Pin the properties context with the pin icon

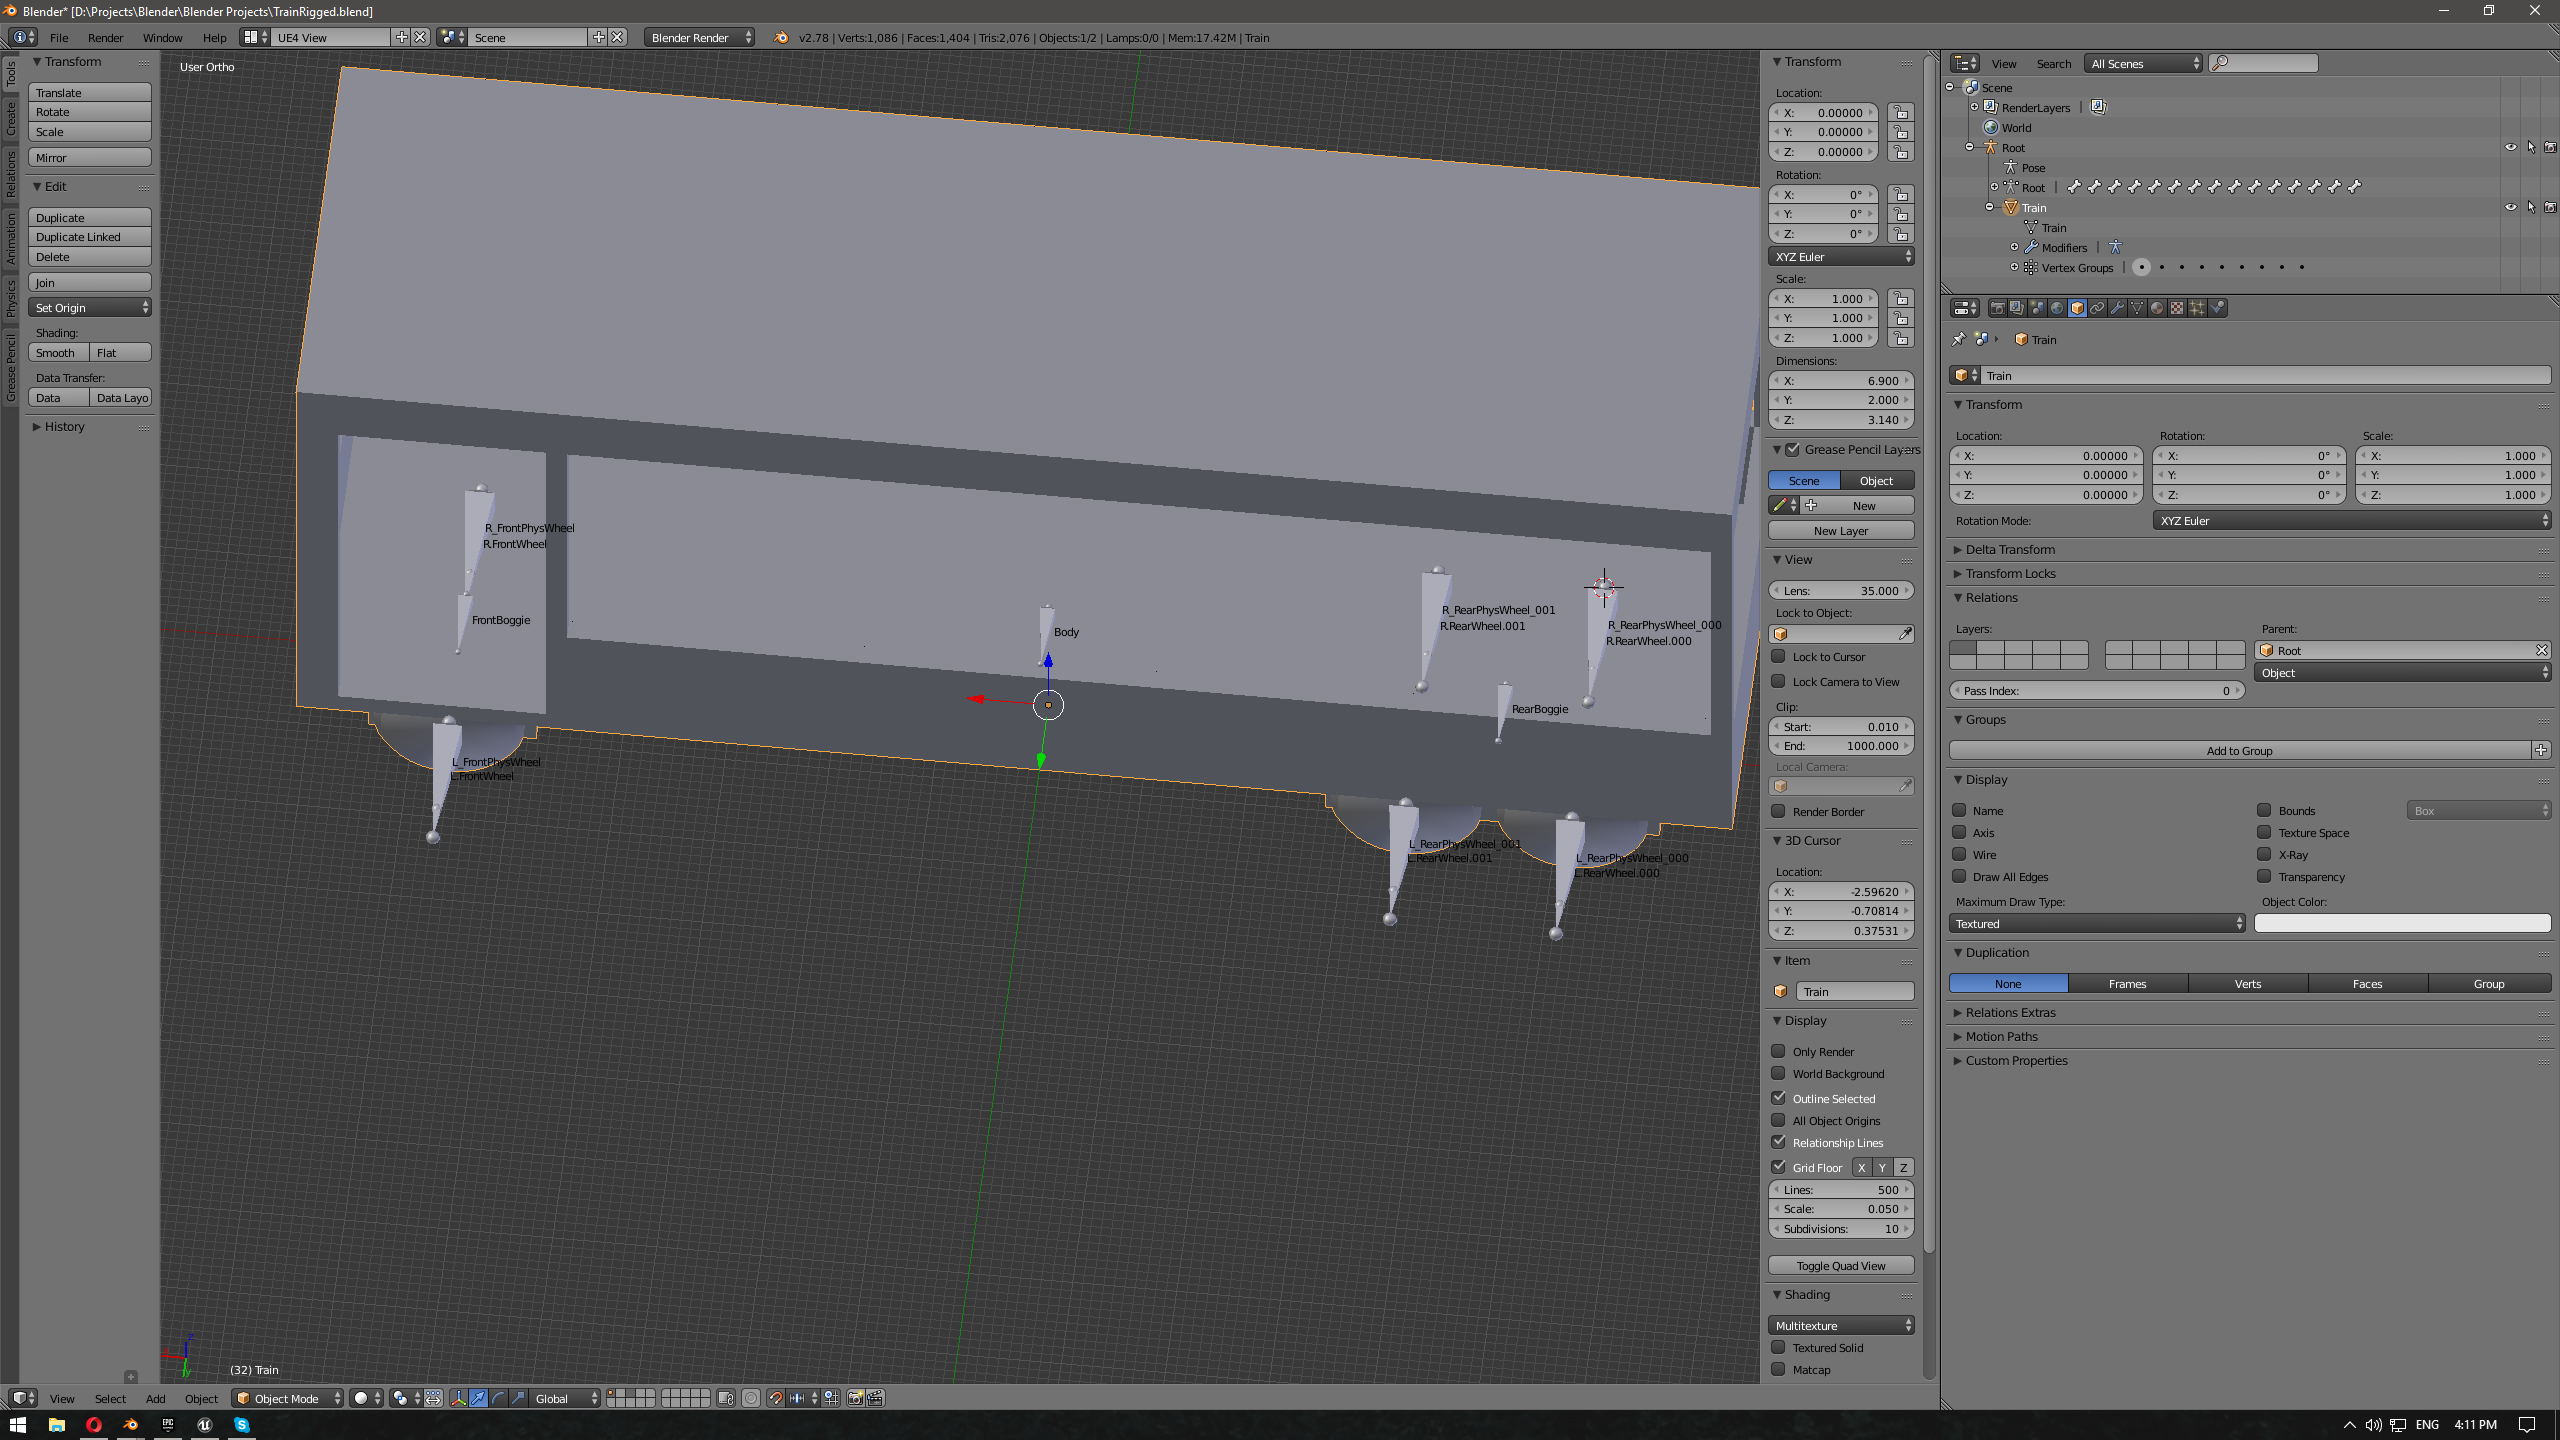pyautogui.click(x=1959, y=339)
